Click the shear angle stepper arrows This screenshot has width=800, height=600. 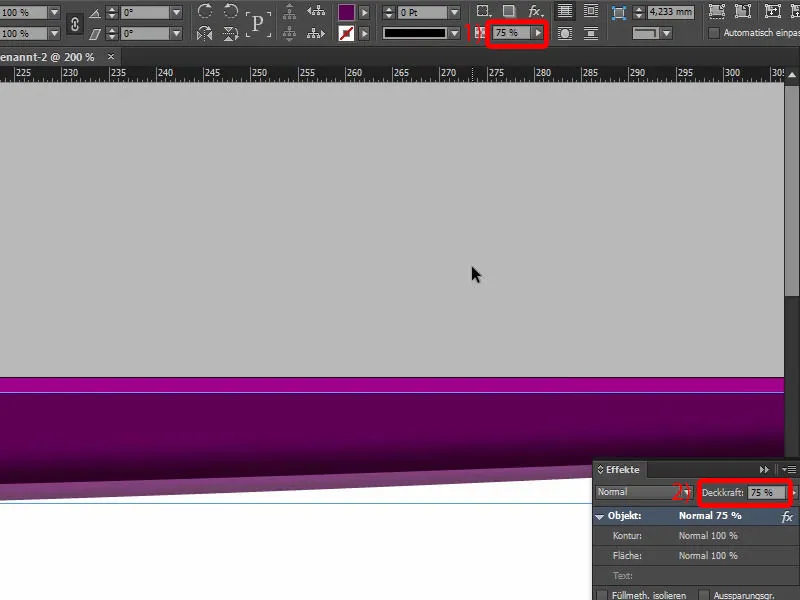point(112,34)
